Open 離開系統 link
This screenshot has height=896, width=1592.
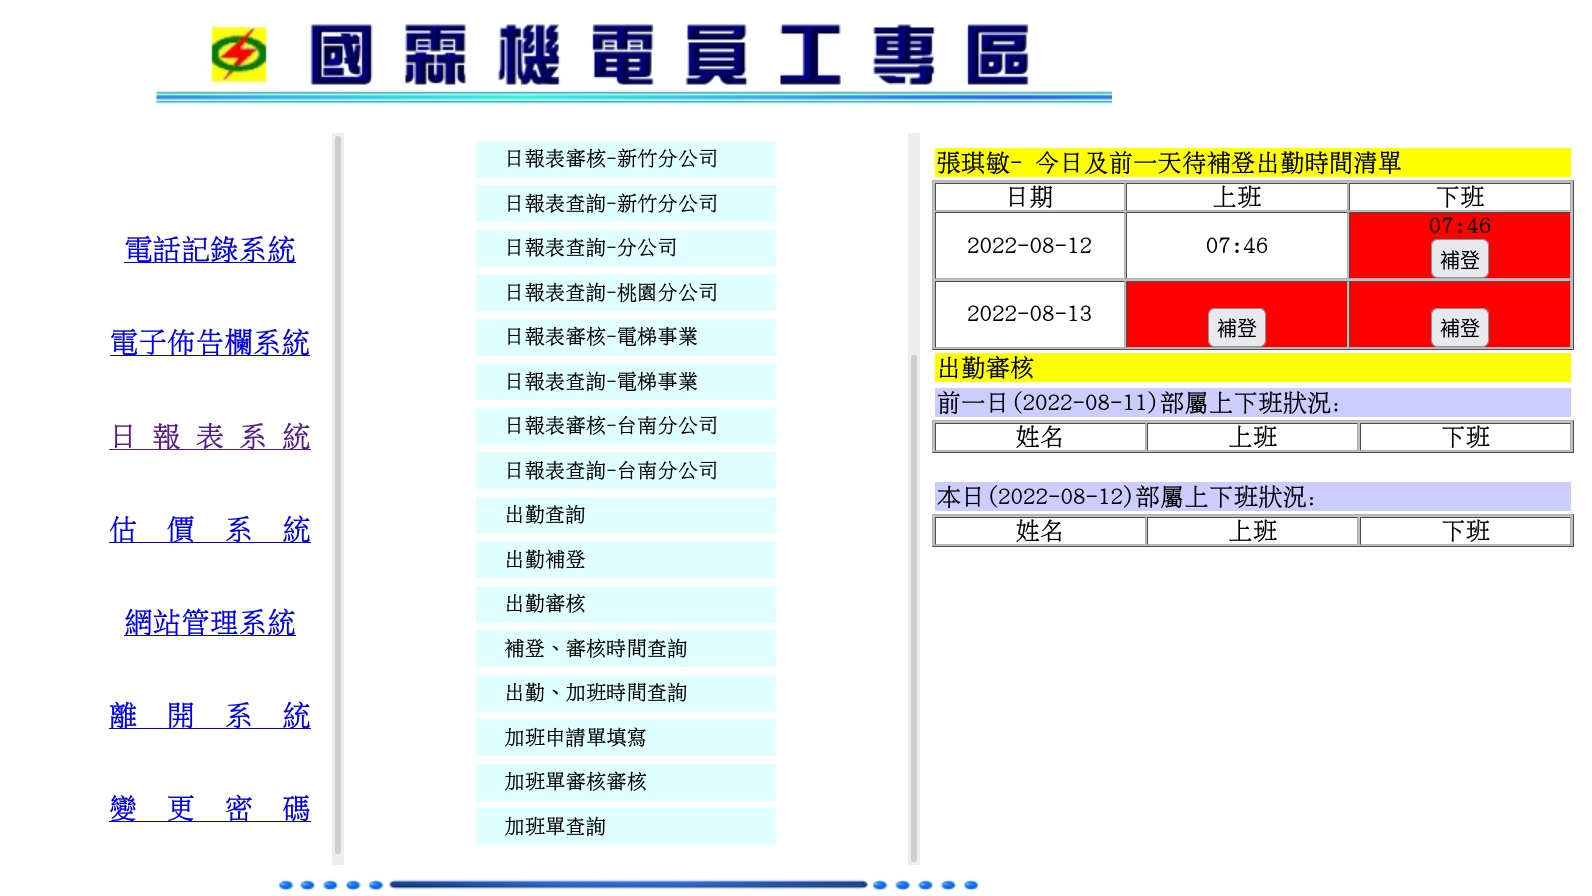210,716
